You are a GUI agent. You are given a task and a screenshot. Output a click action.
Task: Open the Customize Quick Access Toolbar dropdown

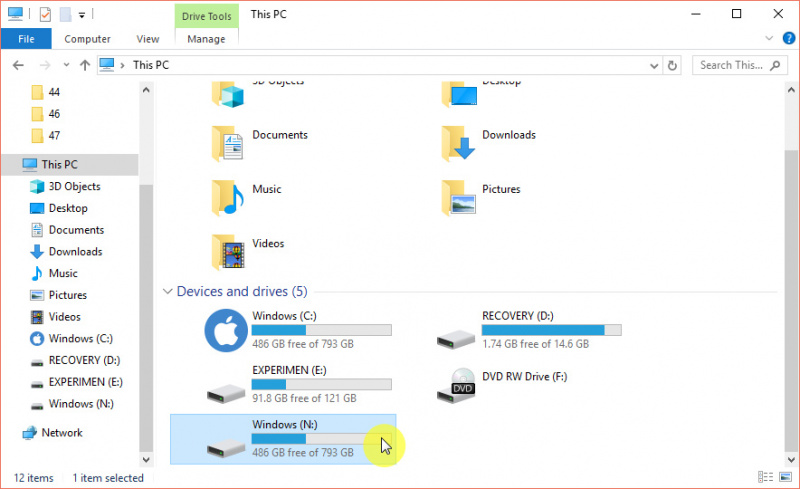click(x=82, y=15)
